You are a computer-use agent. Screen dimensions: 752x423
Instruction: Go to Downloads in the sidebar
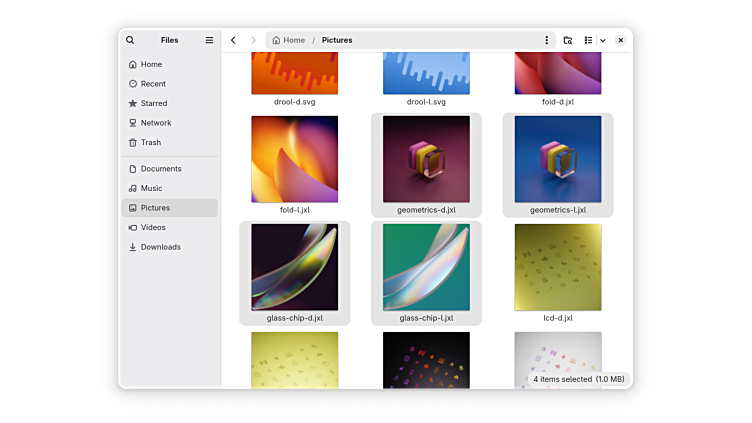click(160, 247)
